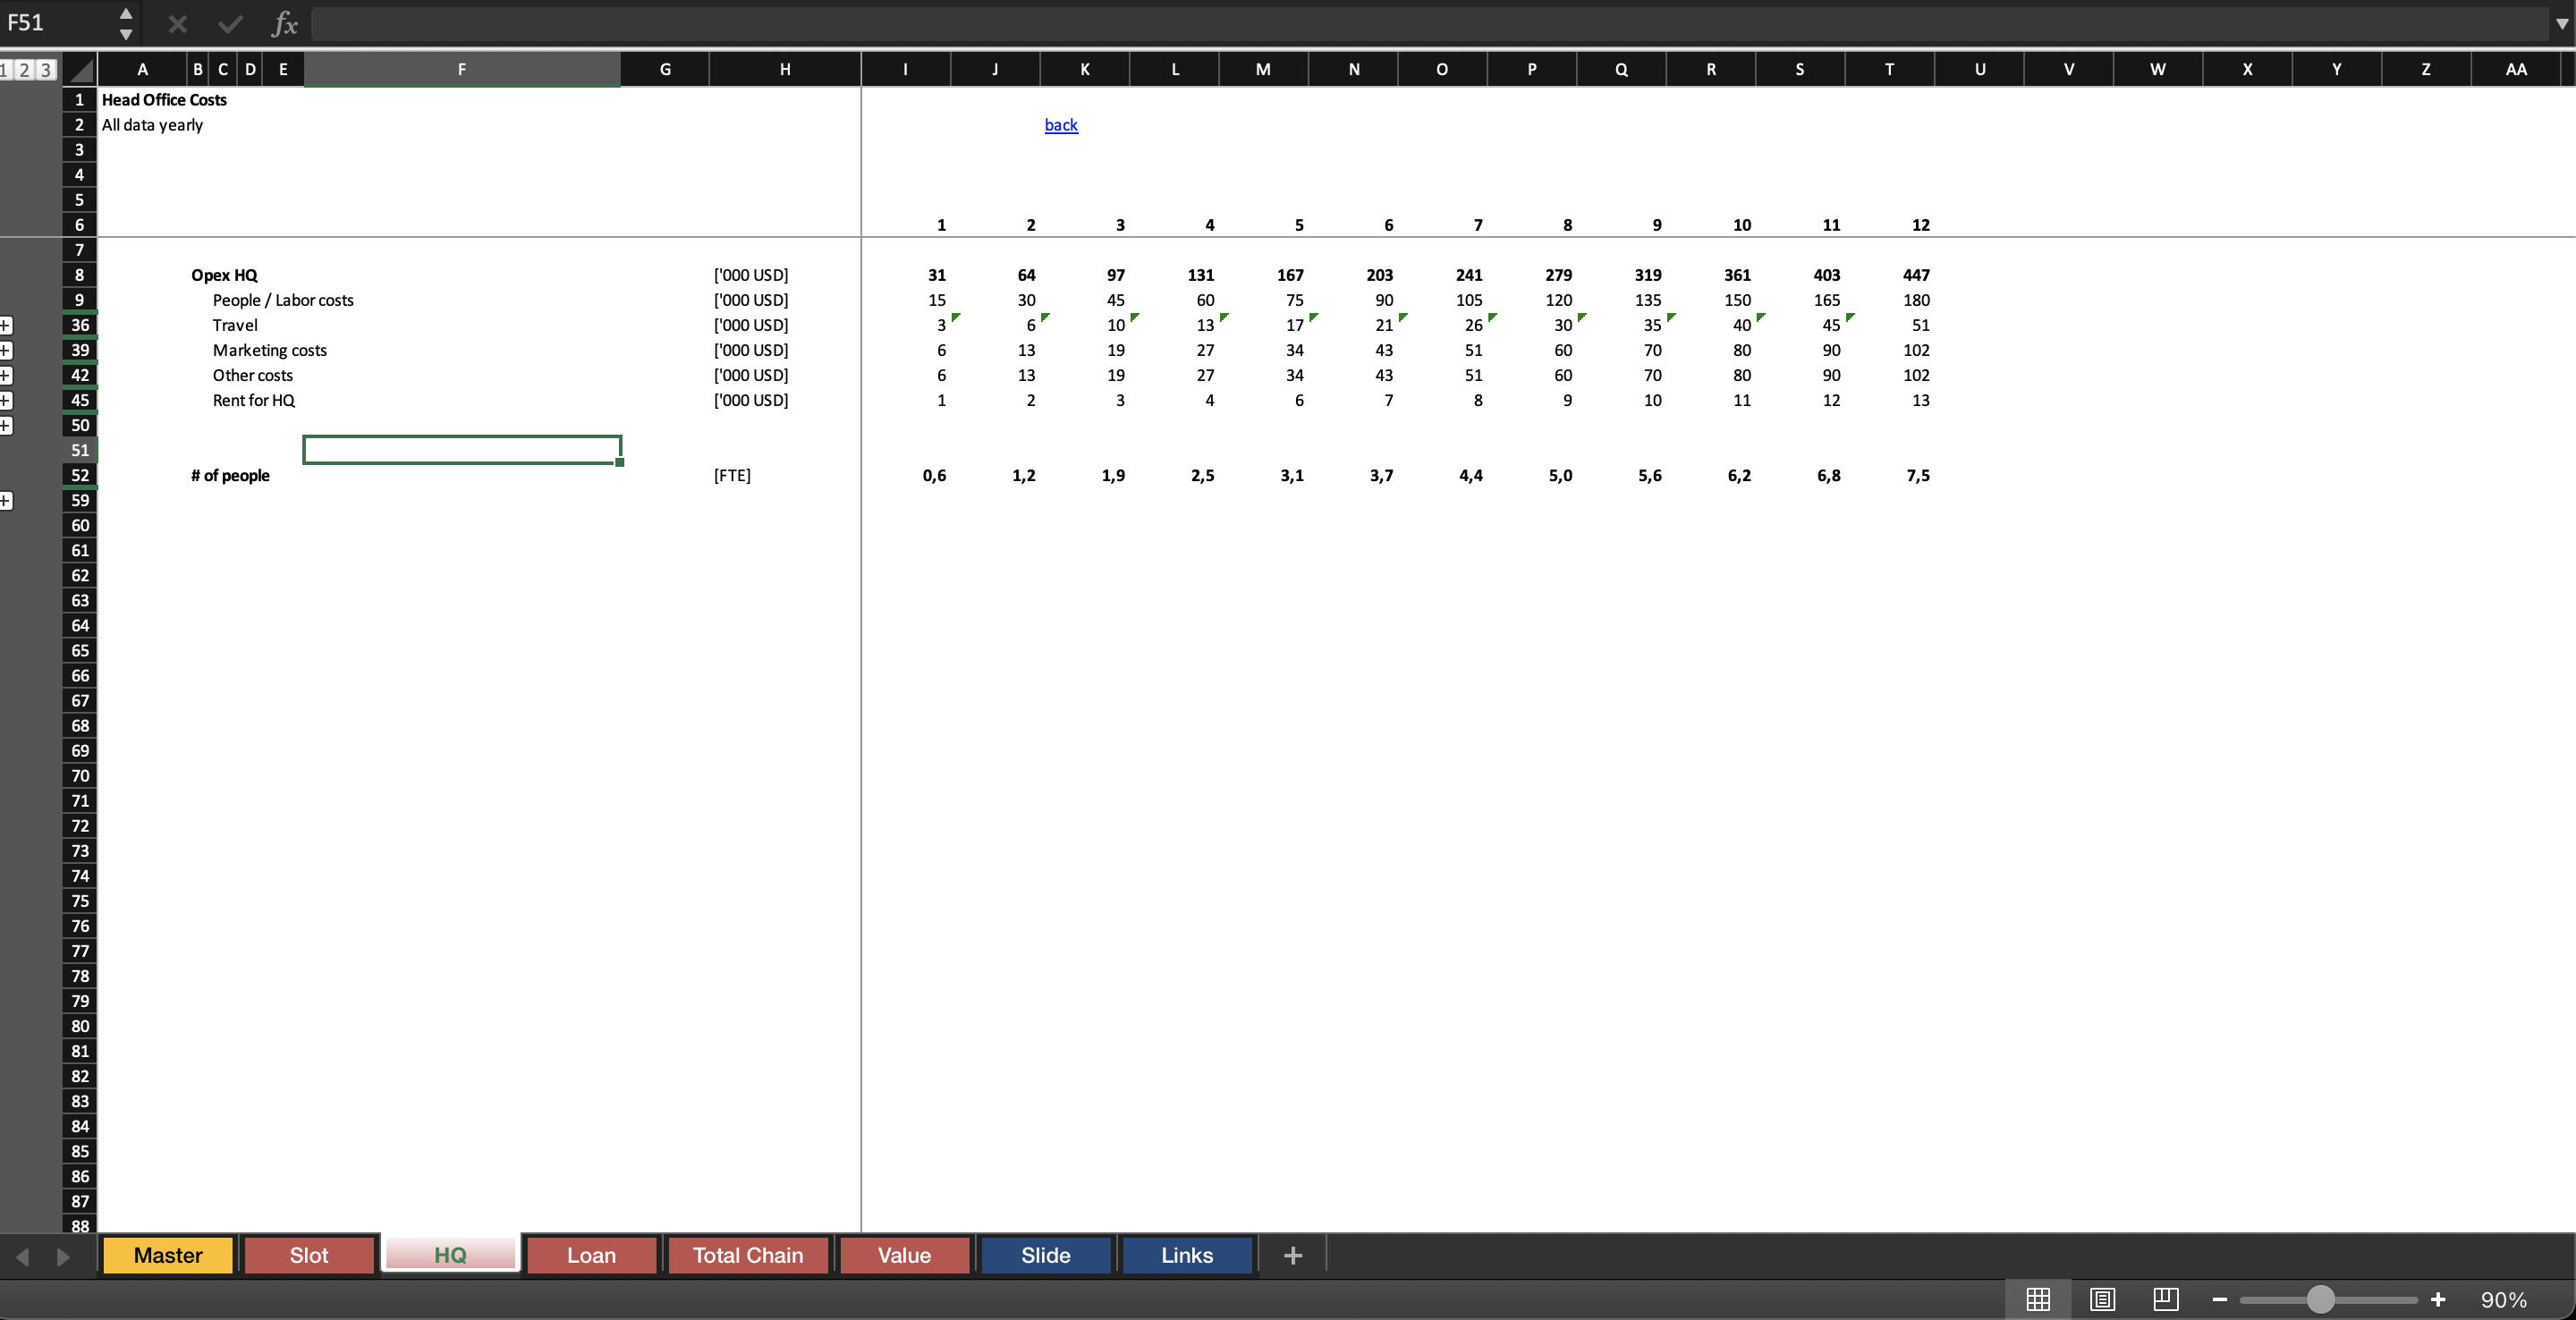The image size is (2576, 1320).
Task: Switch to the Slot sheet tab
Action: 309,1255
